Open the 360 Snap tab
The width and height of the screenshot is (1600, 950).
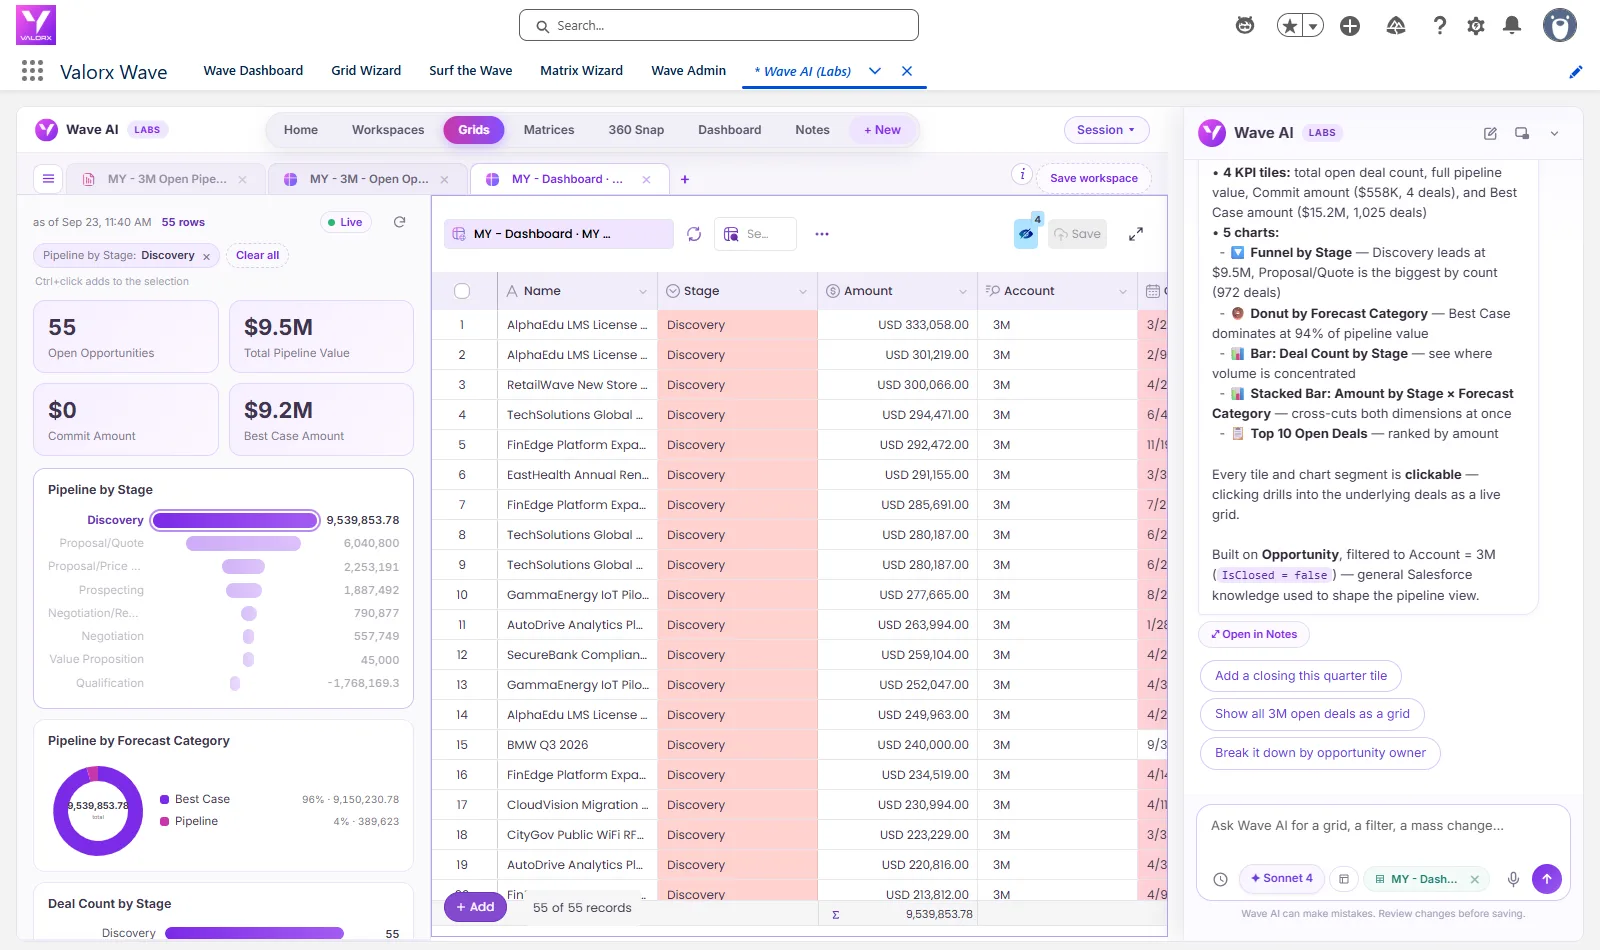[636, 130]
